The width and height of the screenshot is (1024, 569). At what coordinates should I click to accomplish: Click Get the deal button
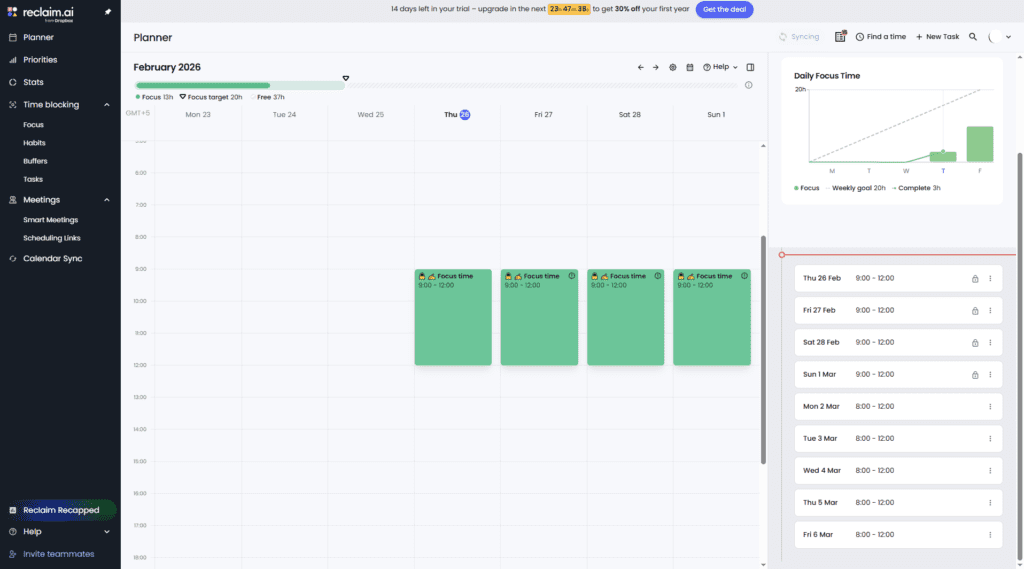tap(724, 9)
